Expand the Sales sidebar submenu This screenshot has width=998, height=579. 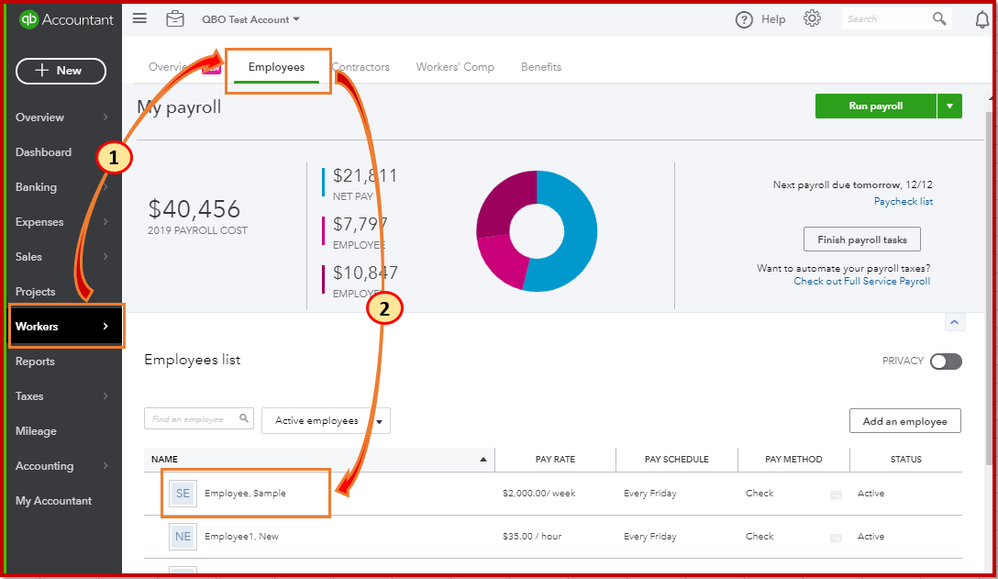point(106,256)
